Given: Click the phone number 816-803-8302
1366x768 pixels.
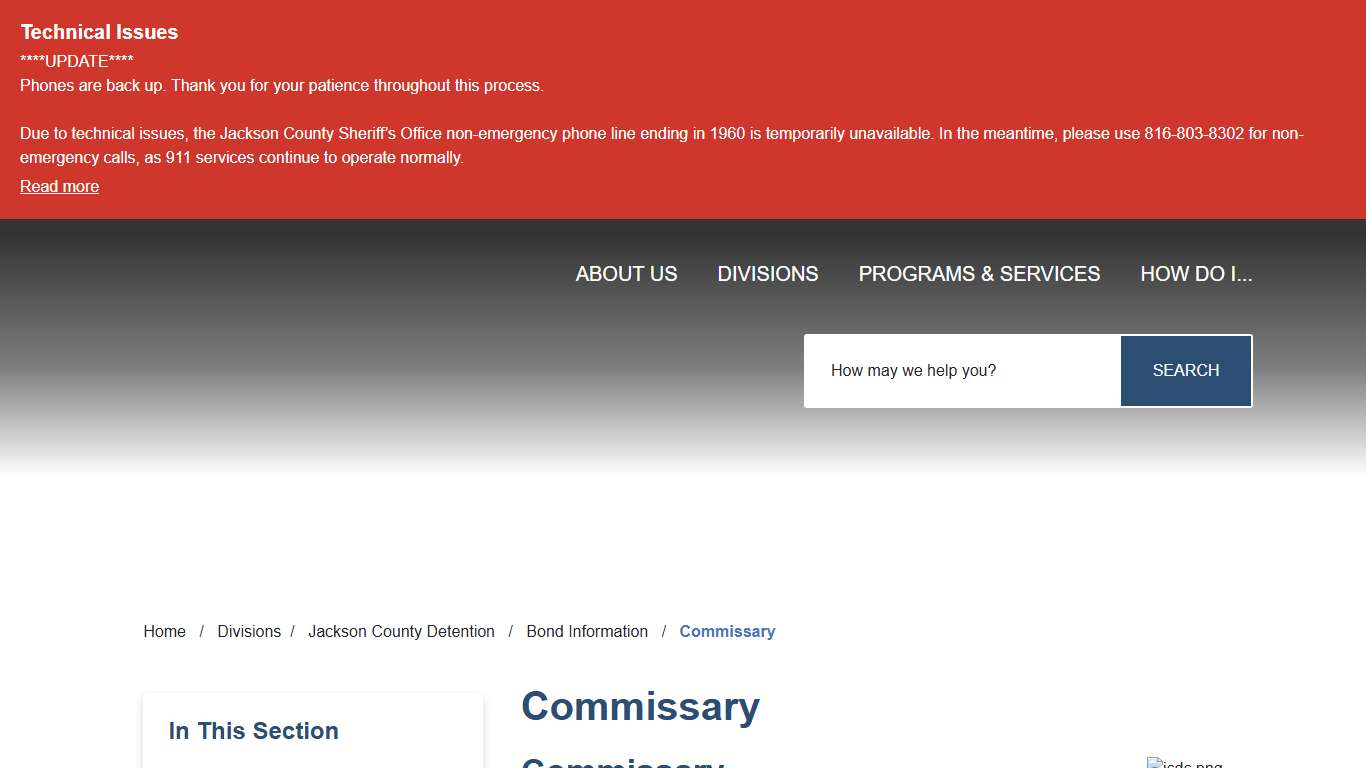Looking at the screenshot, I should (x=1191, y=133).
